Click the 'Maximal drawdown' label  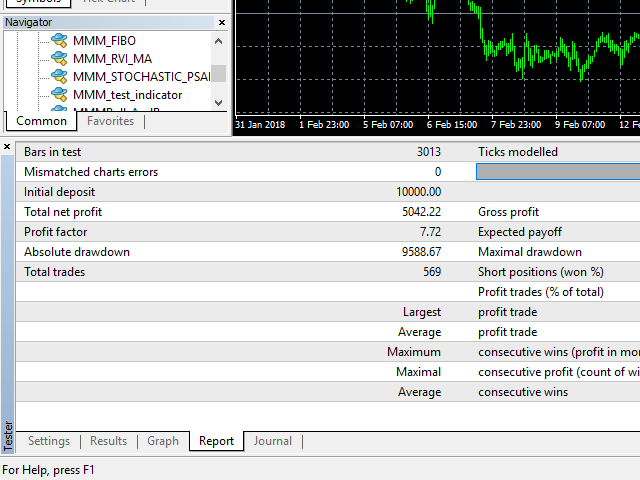(530, 252)
